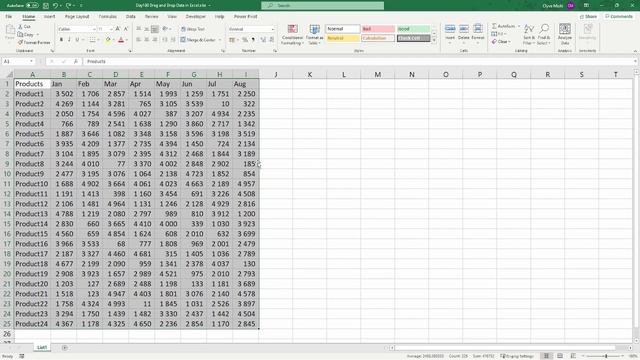Open the Data tab

click(131, 17)
